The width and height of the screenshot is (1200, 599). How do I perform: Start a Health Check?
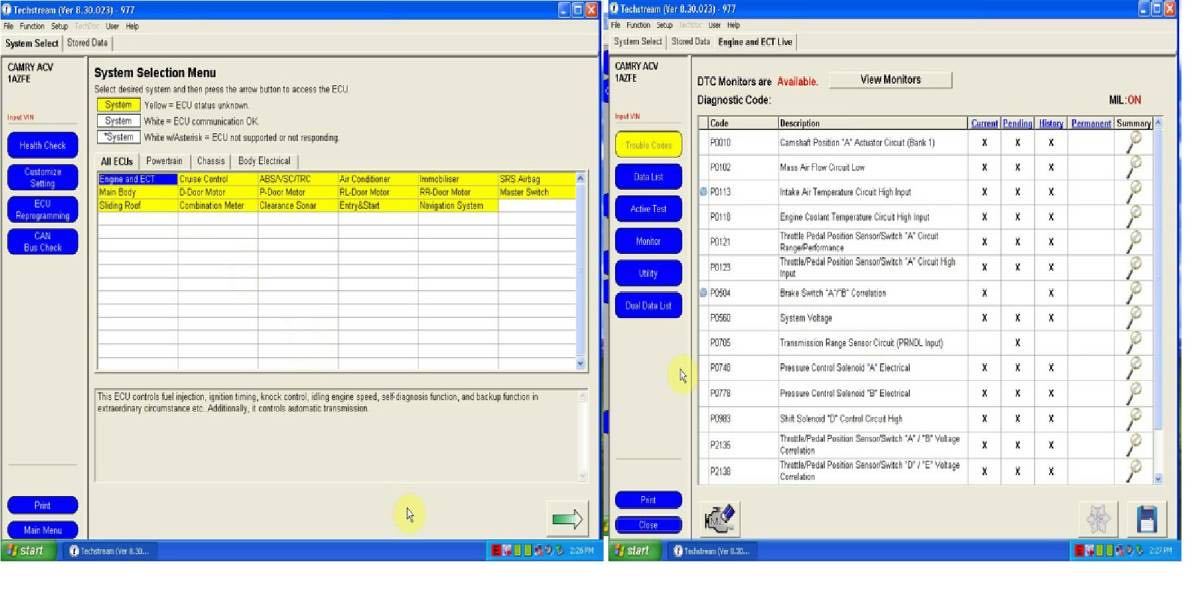pyautogui.click(x=42, y=145)
